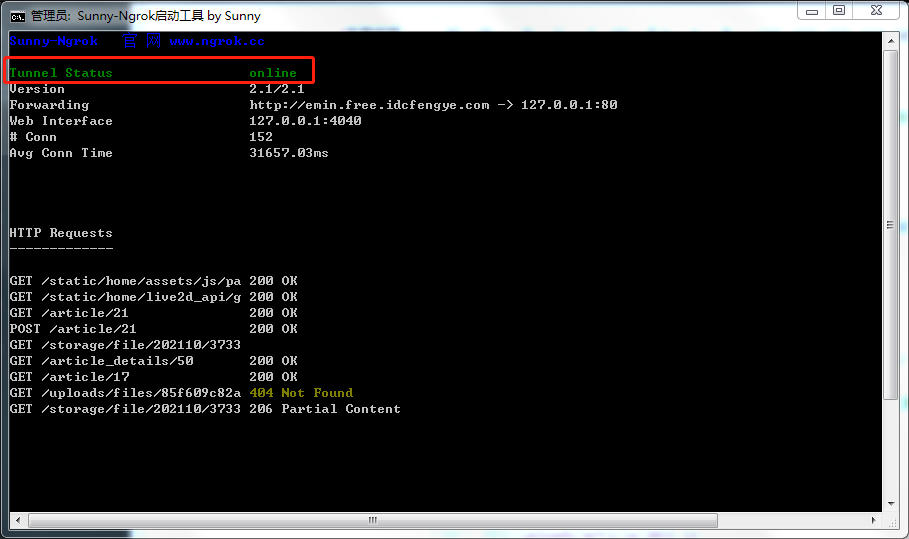The image size is (909, 539).
Task: Click the horizontal scrollbar thumb
Action: pyautogui.click(x=373, y=520)
